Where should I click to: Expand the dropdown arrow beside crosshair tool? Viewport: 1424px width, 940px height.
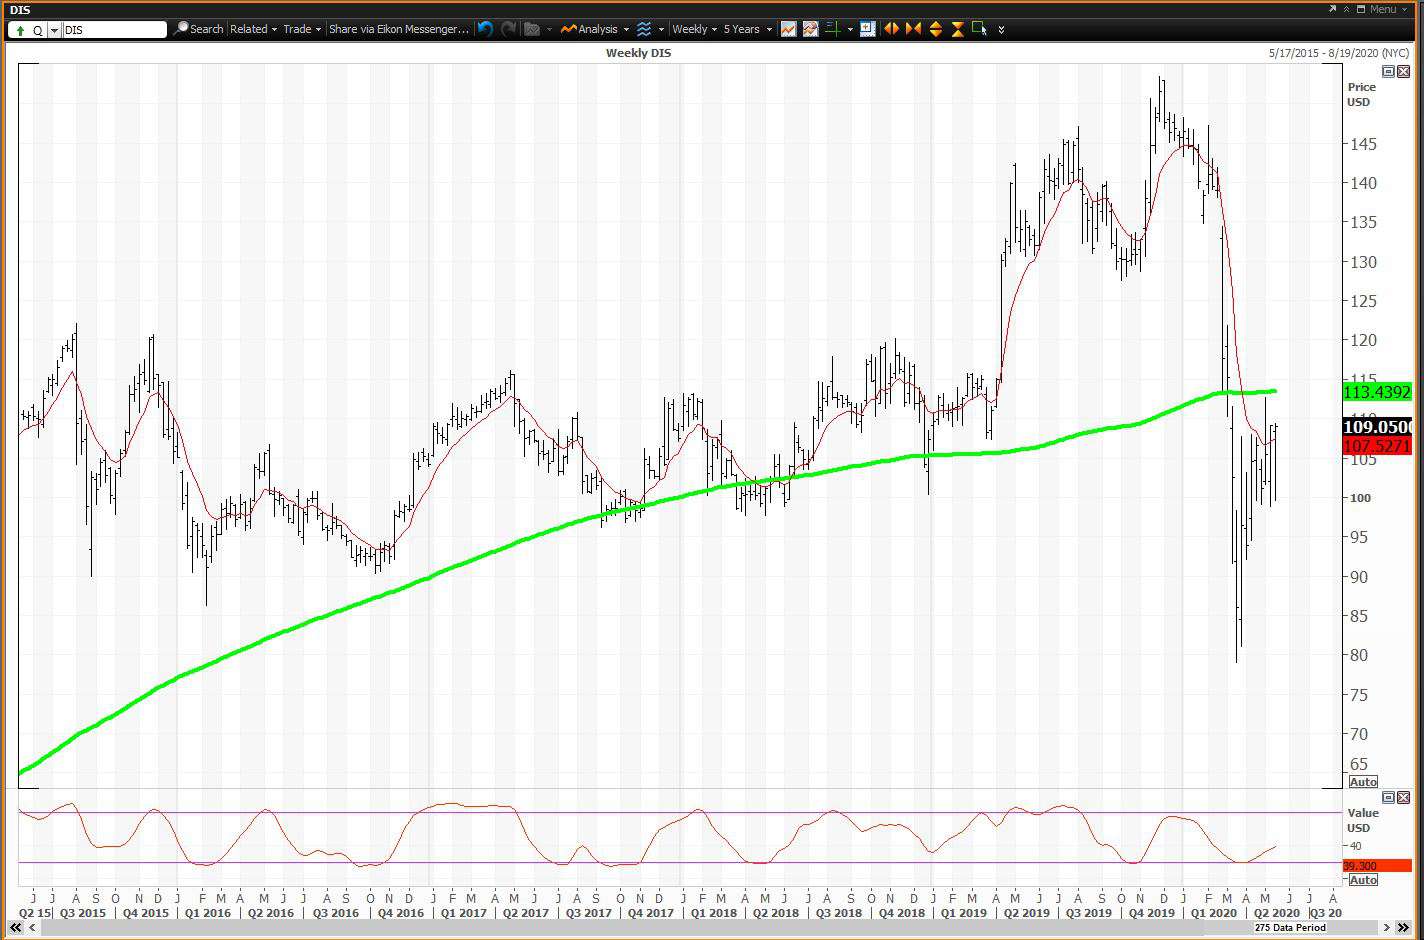850,30
